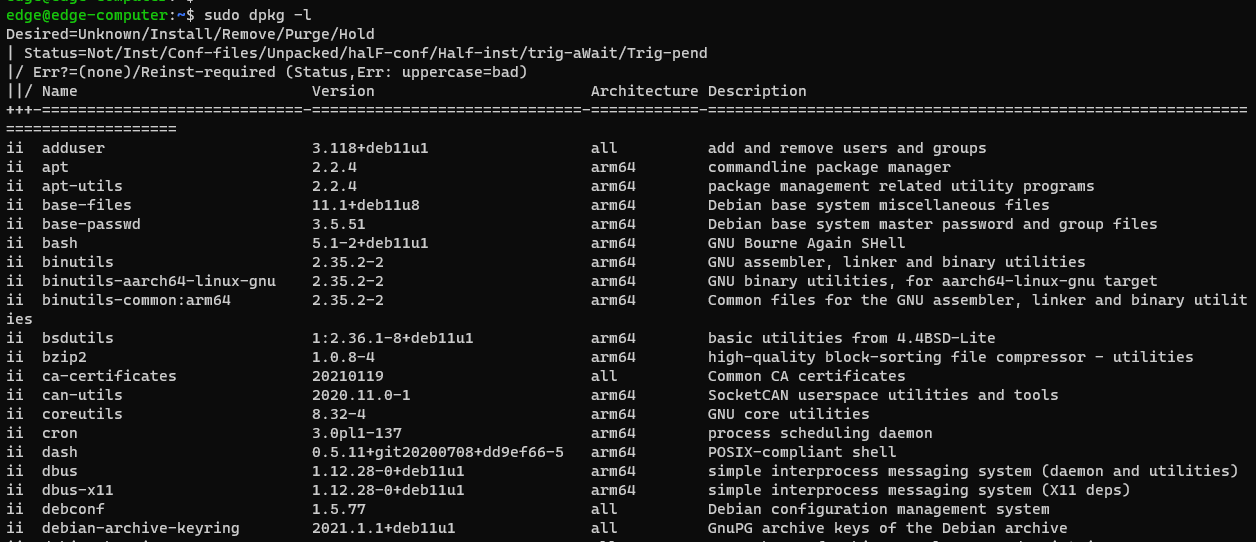This screenshot has width=1256, height=542.
Task: Click the can-utils package name
Action: coord(82,395)
